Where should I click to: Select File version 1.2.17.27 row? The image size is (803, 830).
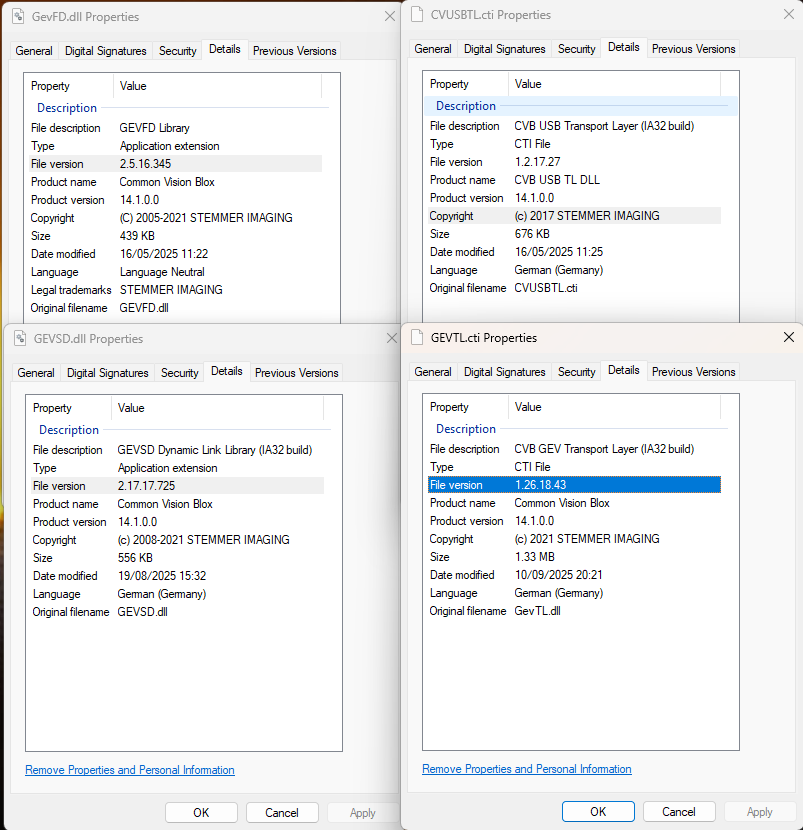click(574, 161)
